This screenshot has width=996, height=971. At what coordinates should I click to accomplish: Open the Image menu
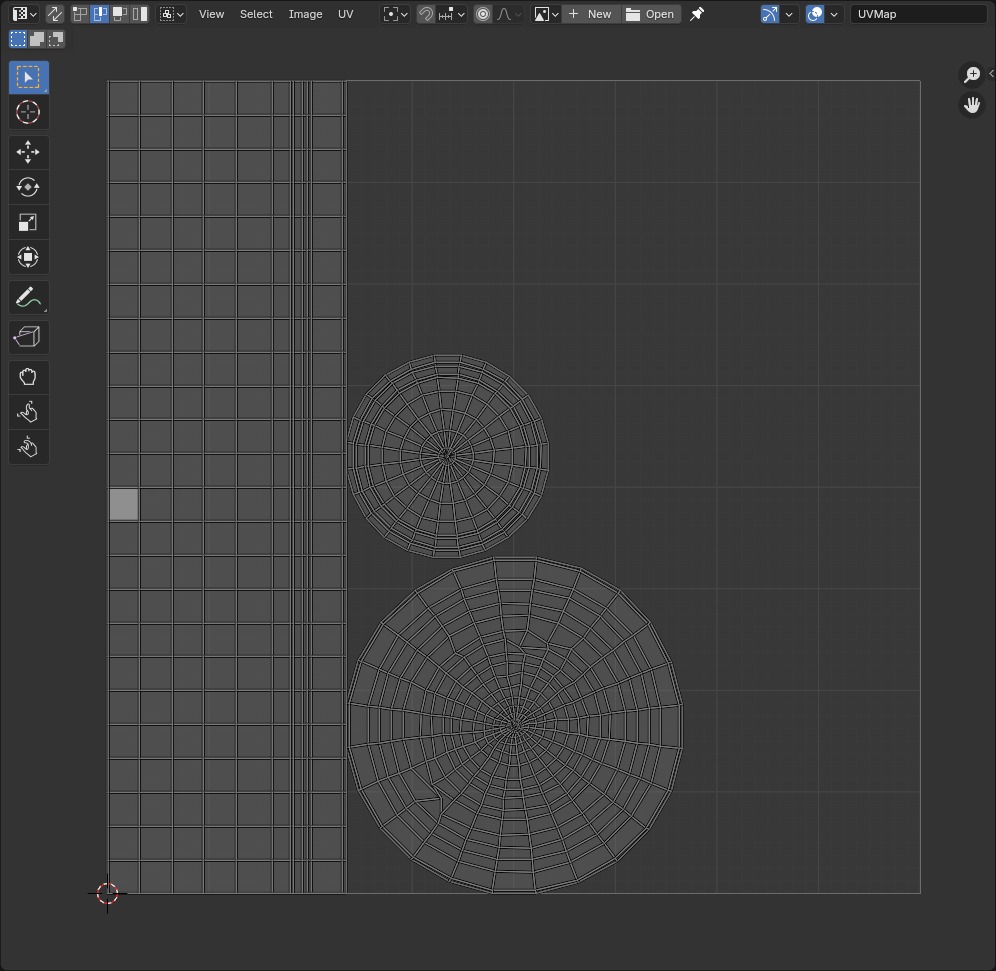point(306,14)
